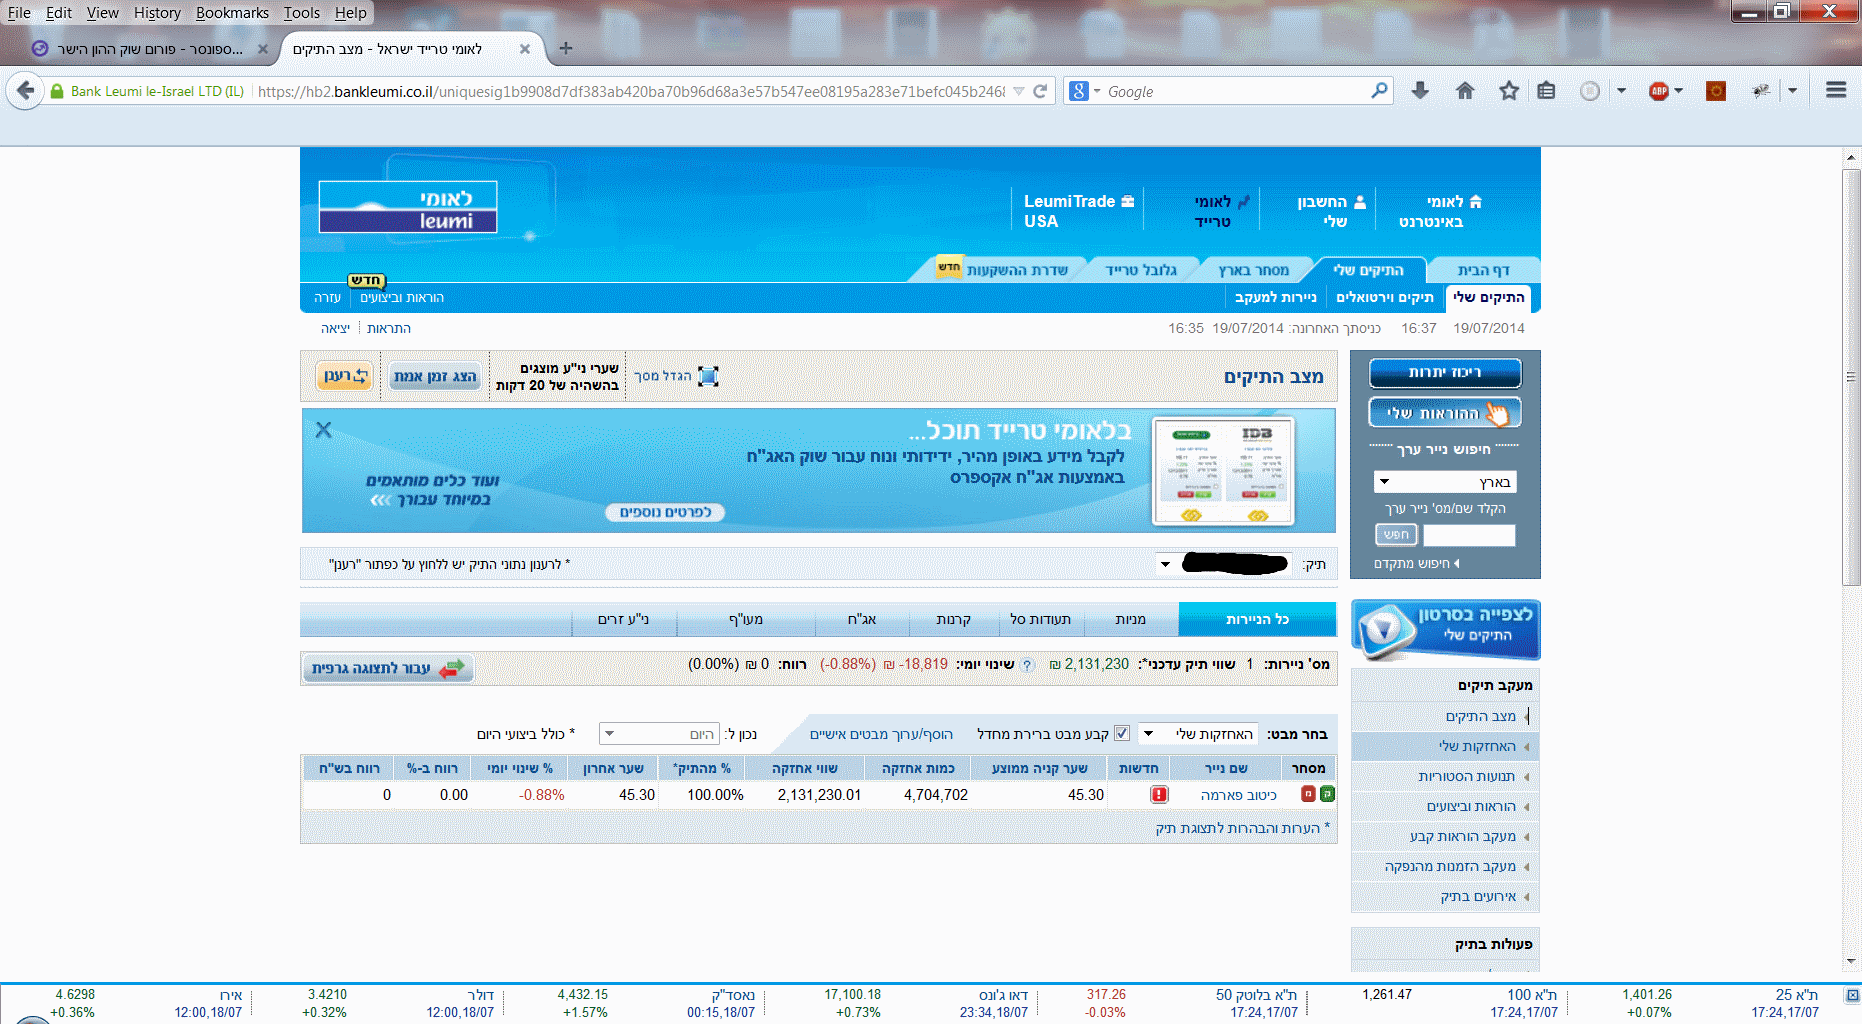
Task: Expand the Adblock Plus dropdown arrow
Action: coord(1679,91)
